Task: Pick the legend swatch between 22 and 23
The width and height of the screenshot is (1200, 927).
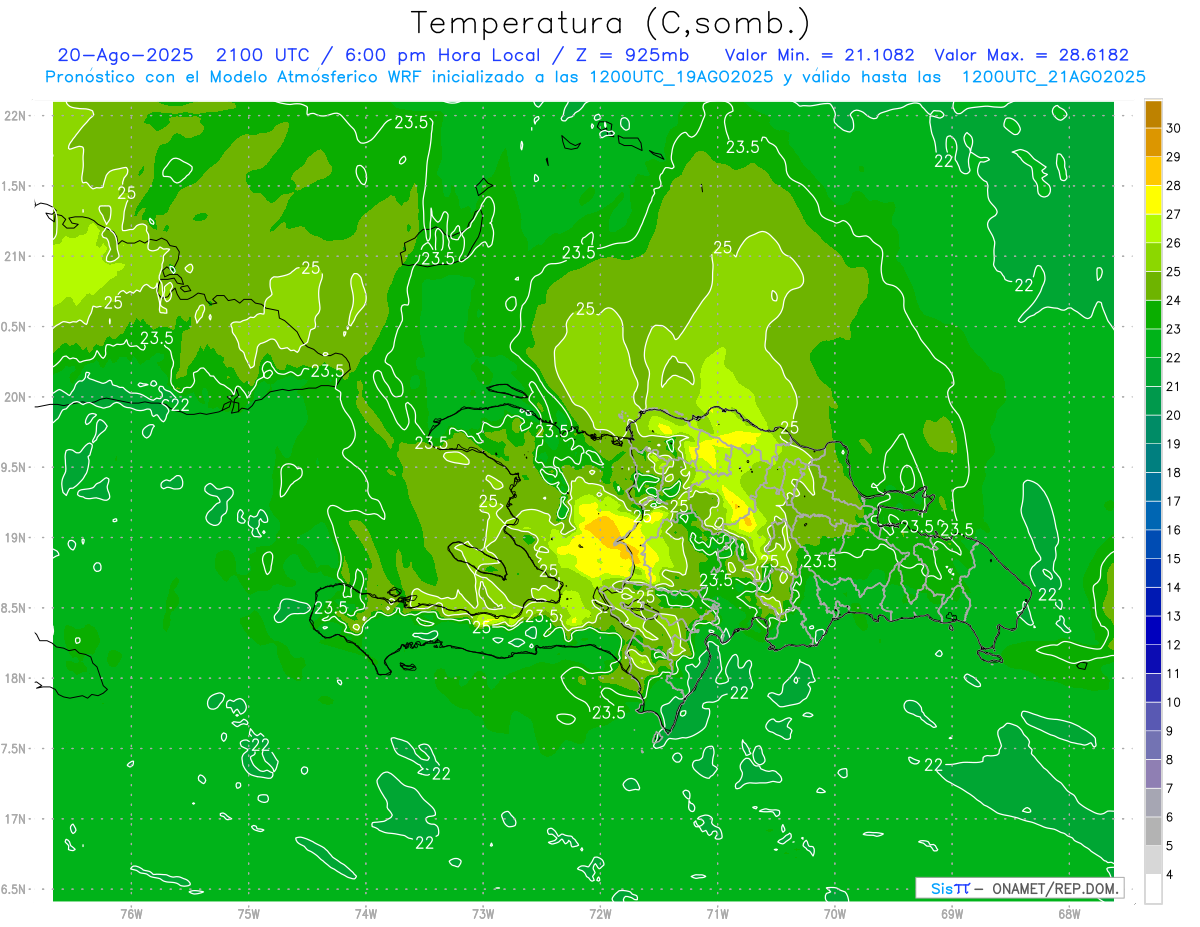Action: point(1153,343)
